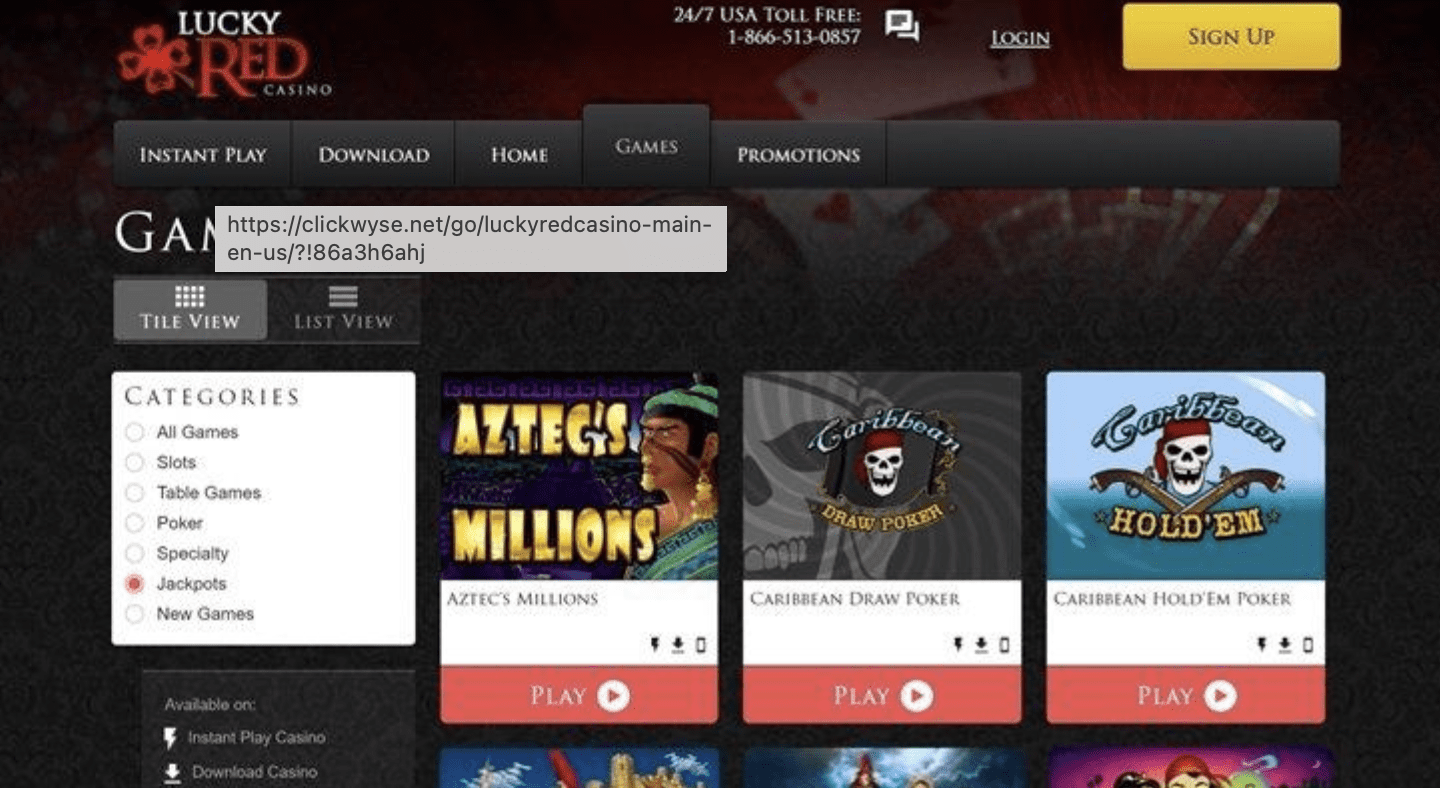This screenshot has width=1440, height=788.
Task: Play Caribbean Hold'Em Poker
Action: tap(1186, 695)
